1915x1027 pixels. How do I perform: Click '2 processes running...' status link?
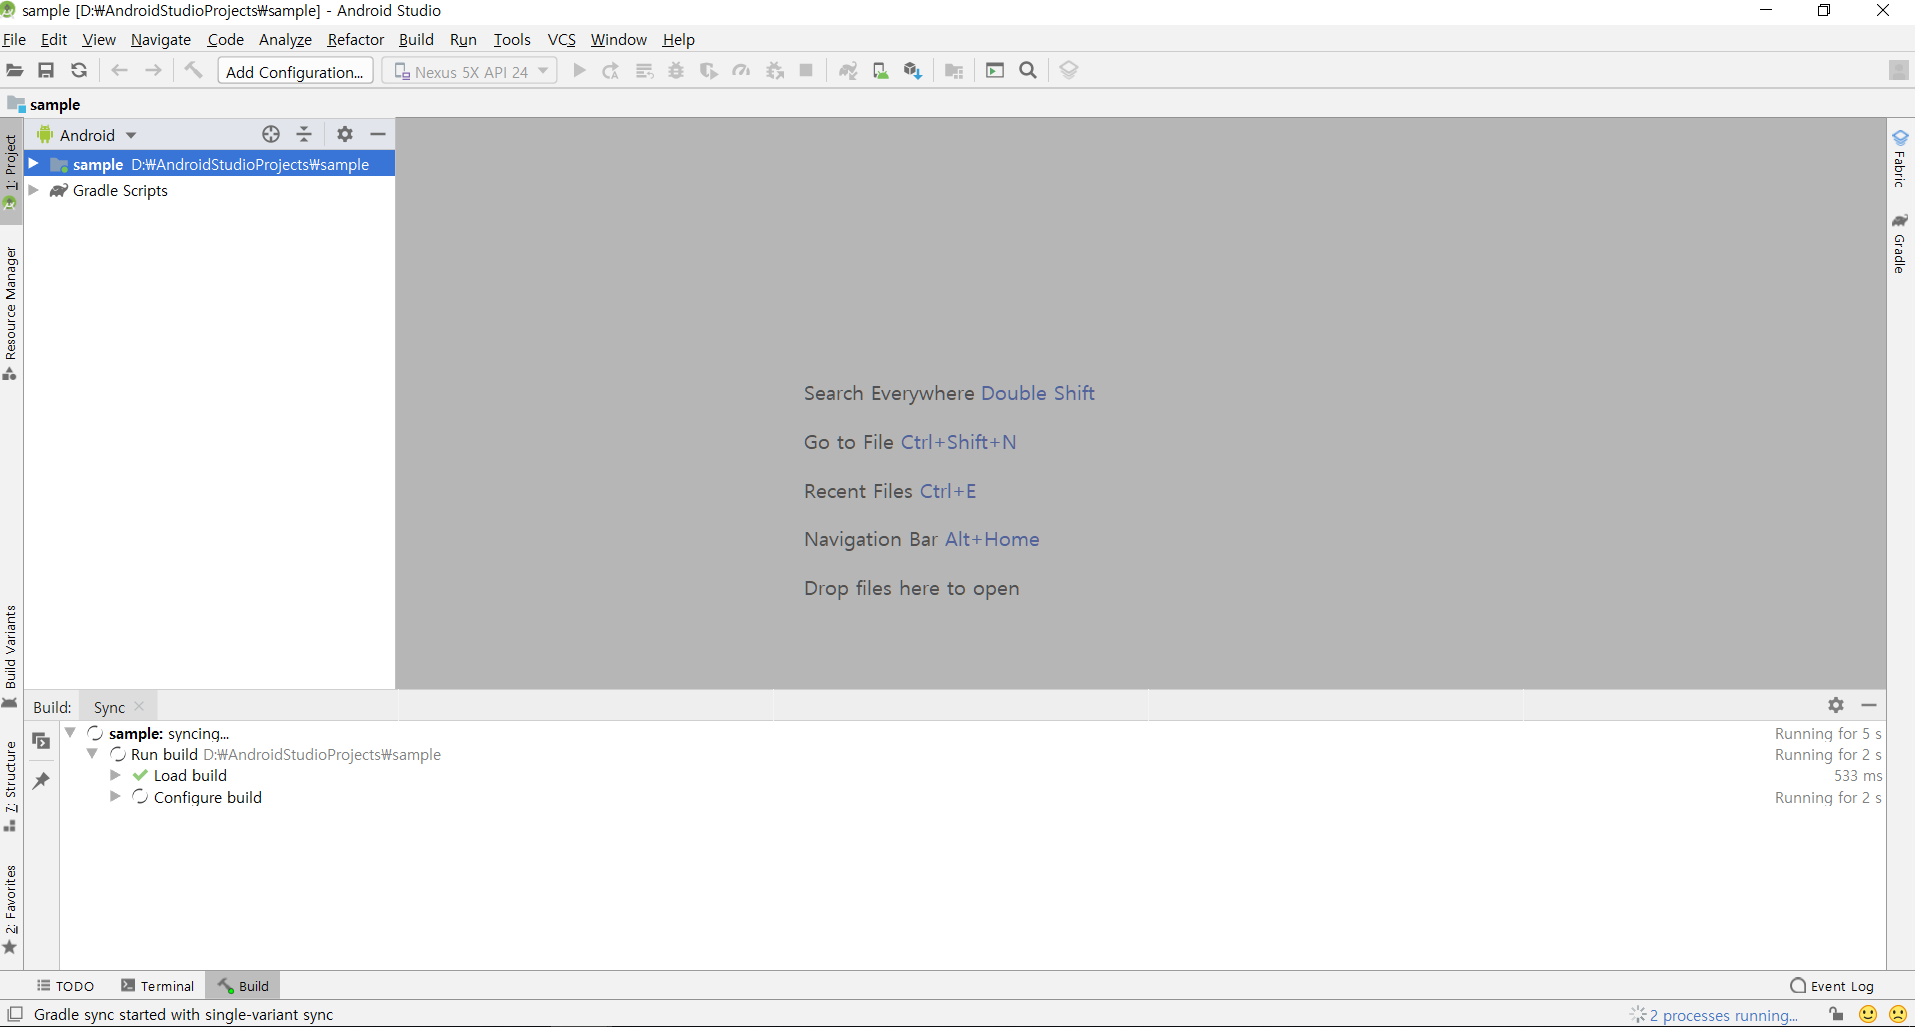point(1723,1015)
